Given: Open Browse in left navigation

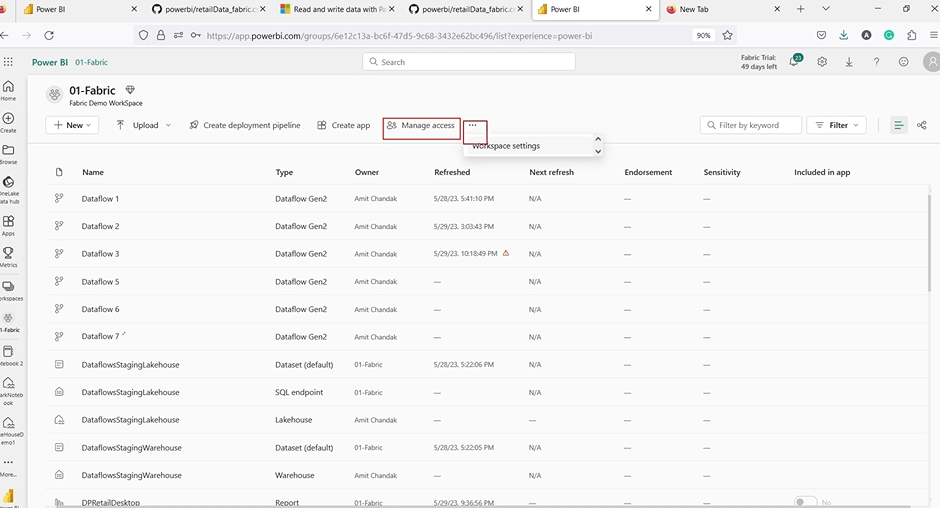Looking at the screenshot, I should tap(8, 154).
